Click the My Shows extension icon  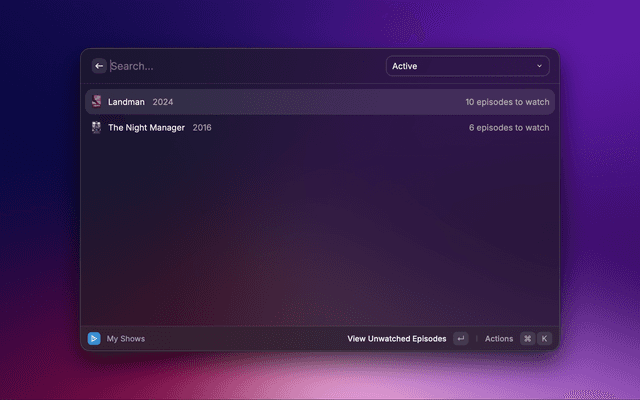(94, 339)
